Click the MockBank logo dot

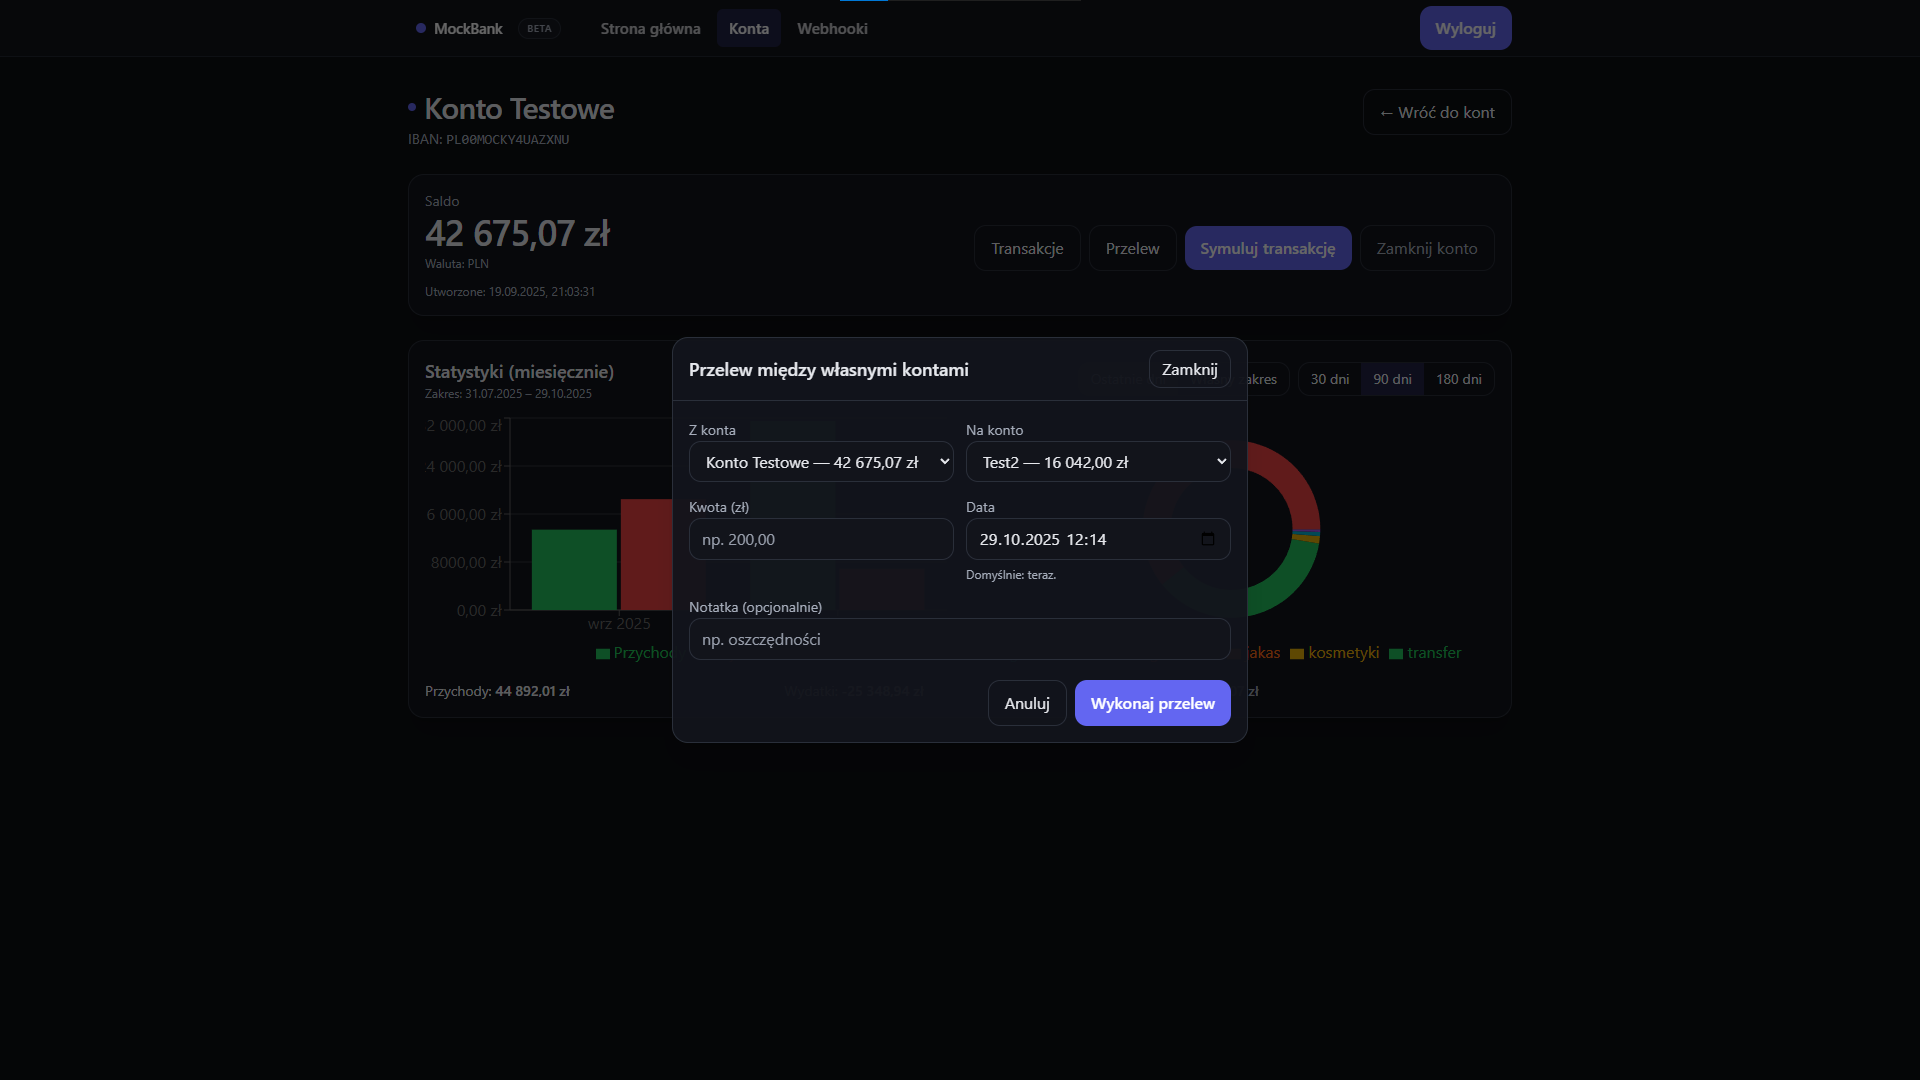(x=421, y=28)
